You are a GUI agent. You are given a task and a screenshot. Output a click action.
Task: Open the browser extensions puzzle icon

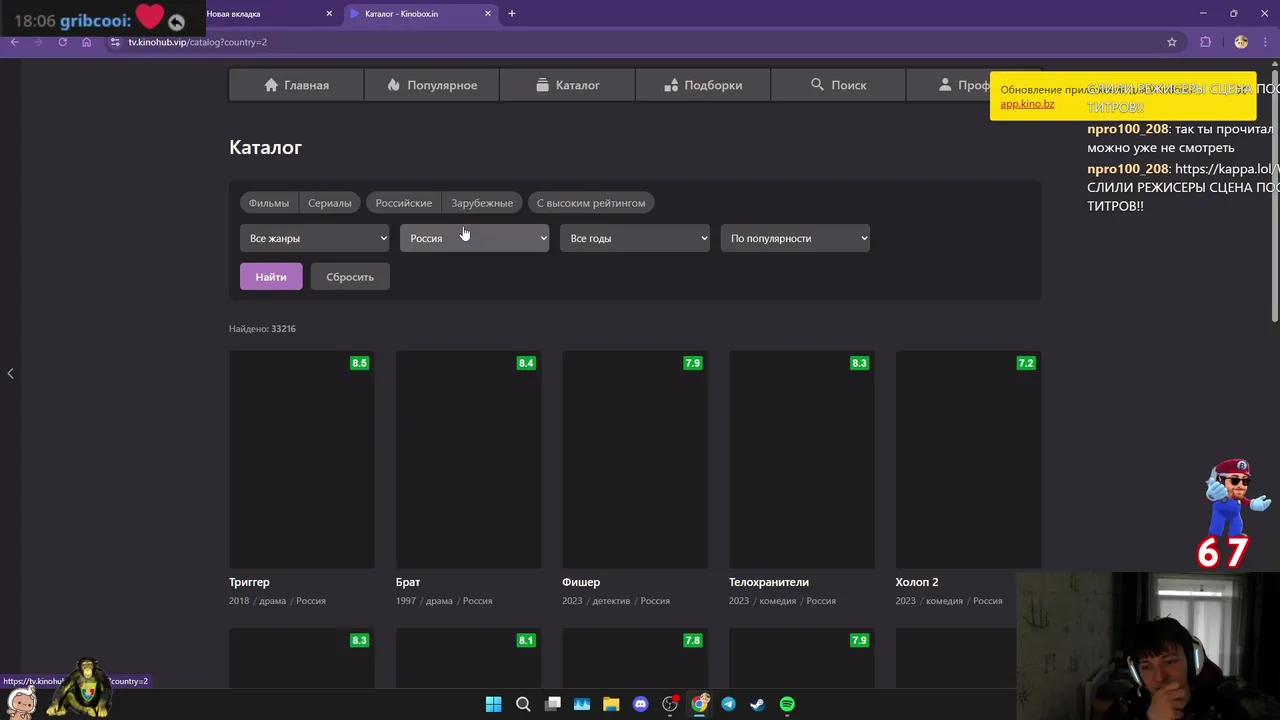[1205, 42]
